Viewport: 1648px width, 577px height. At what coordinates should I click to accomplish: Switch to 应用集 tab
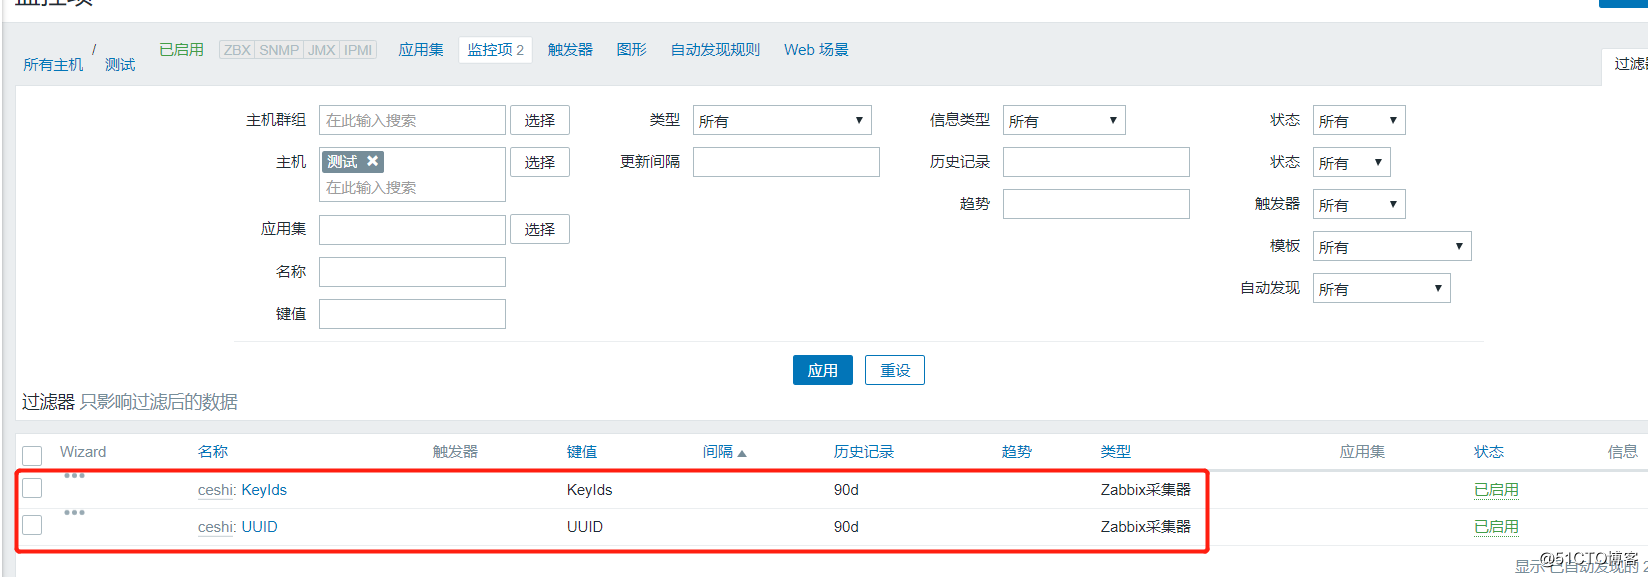click(x=421, y=49)
